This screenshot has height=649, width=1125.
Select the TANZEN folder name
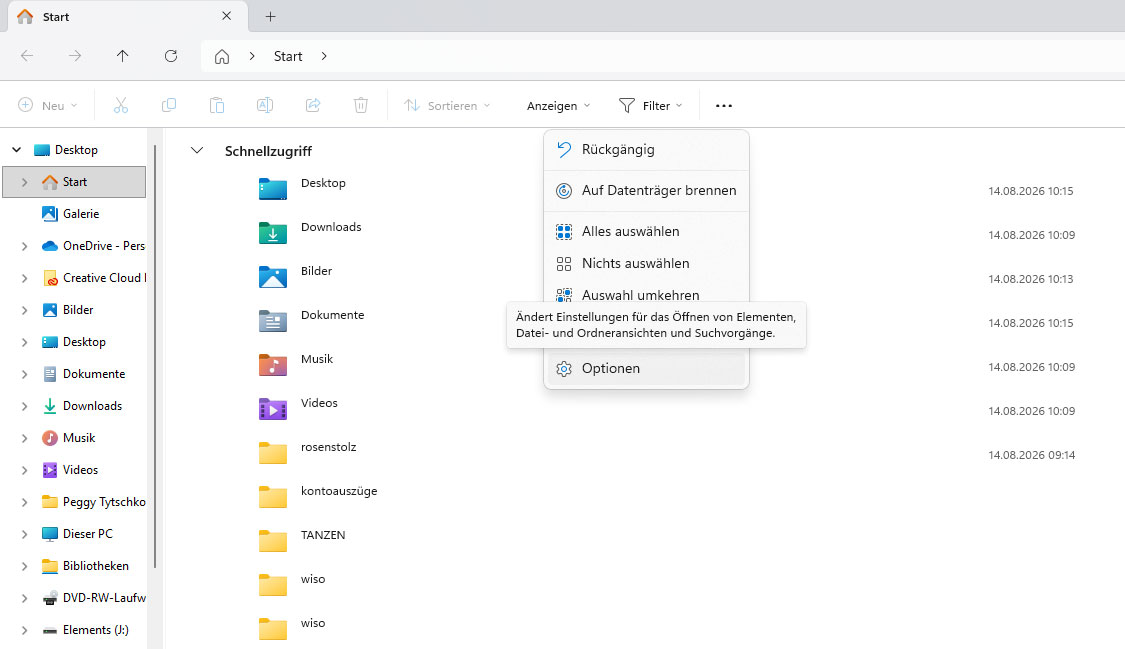point(323,535)
